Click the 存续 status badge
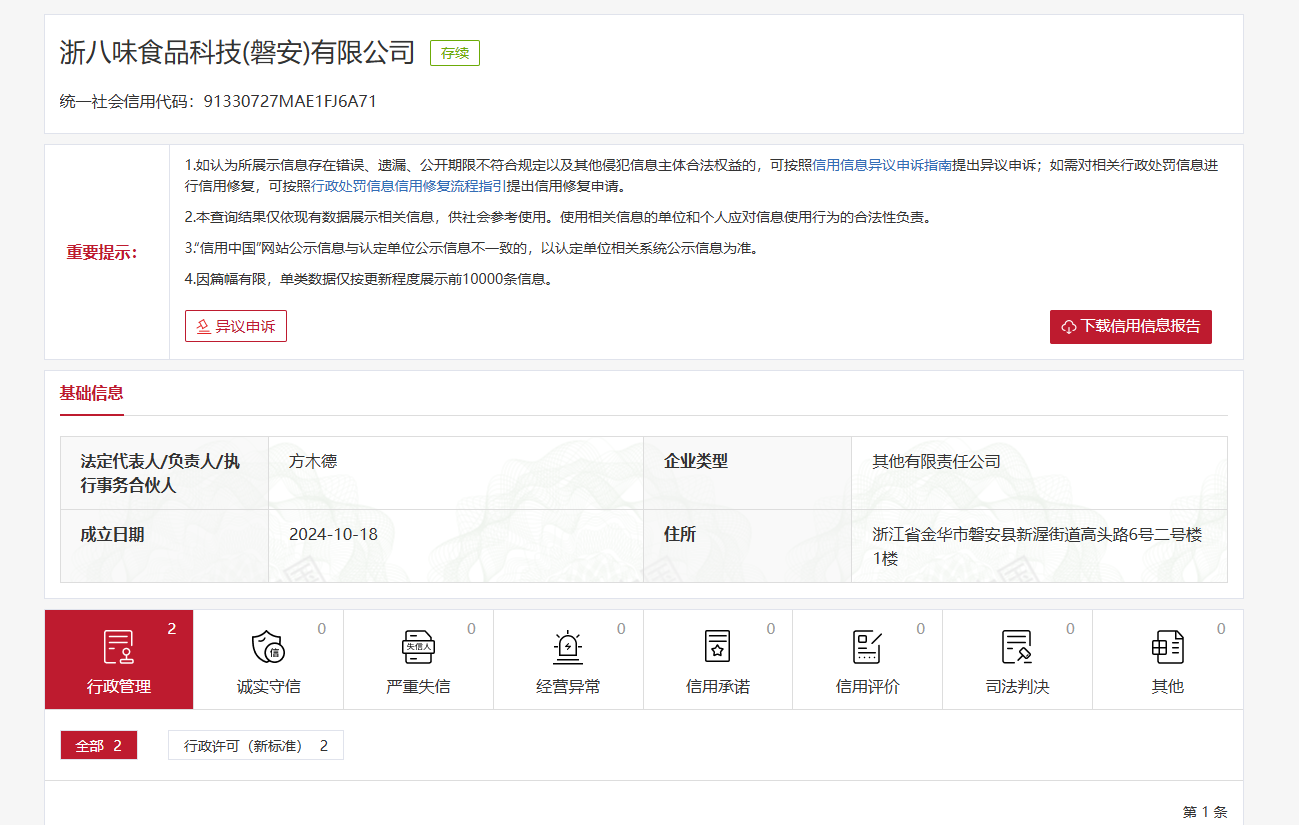 tap(454, 53)
